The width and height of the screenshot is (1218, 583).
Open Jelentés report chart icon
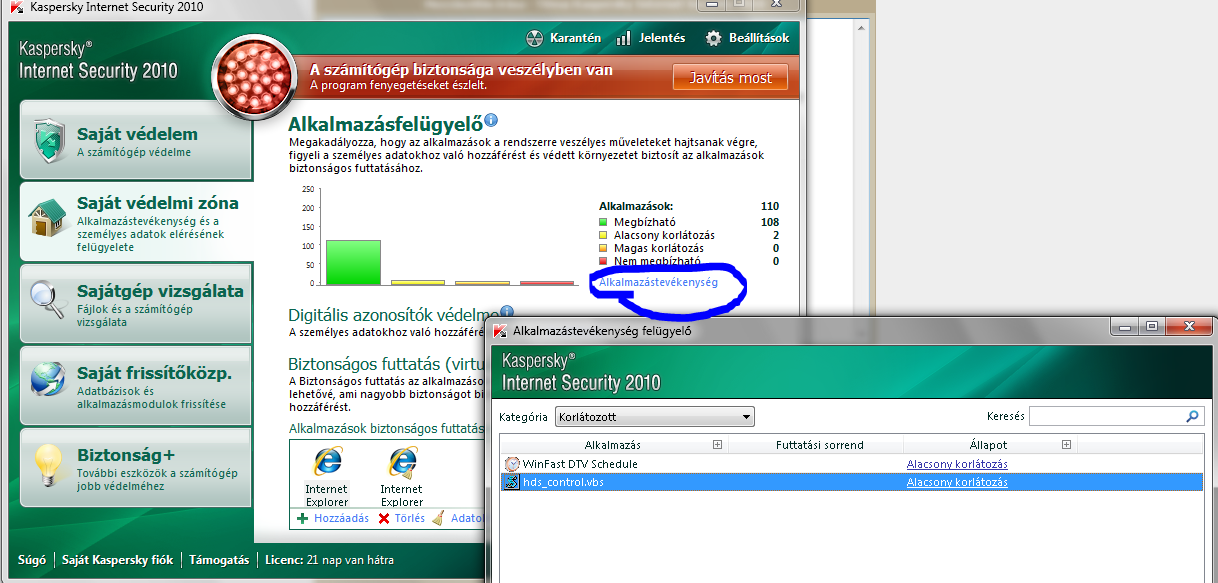pyautogui.click(x=624, y=38)
